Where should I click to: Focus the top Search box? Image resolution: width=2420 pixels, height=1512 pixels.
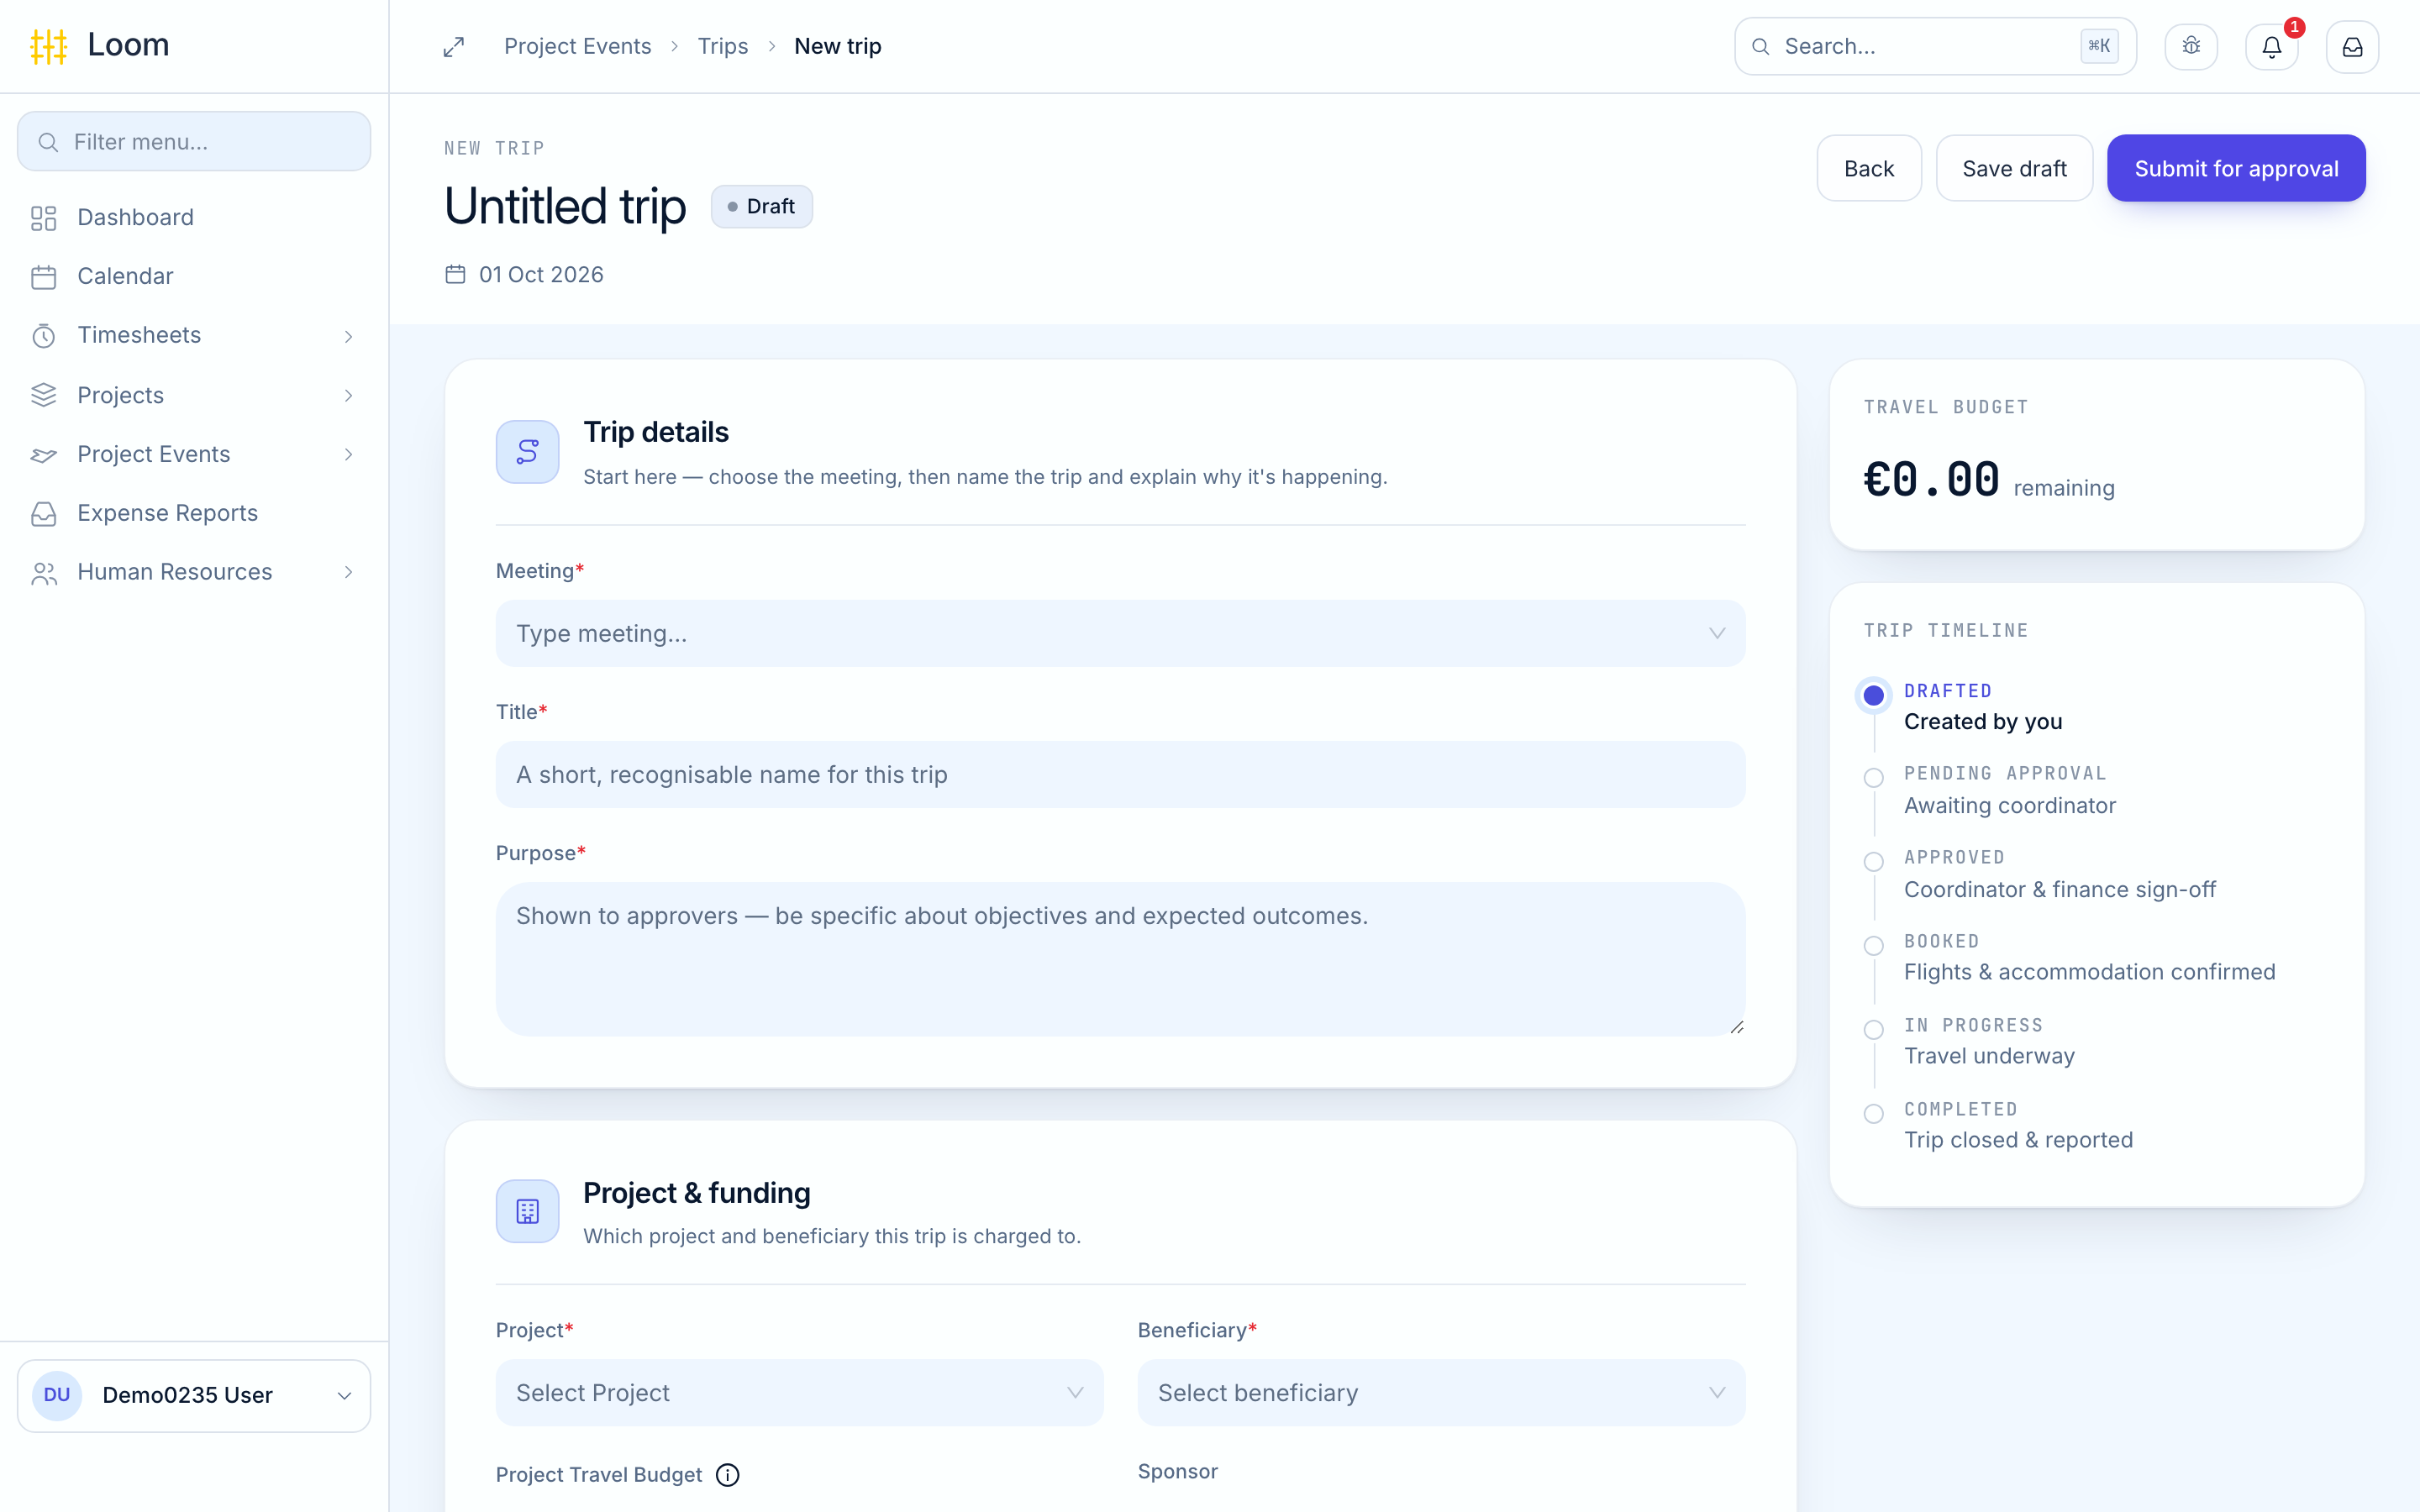coord(1935,46)
